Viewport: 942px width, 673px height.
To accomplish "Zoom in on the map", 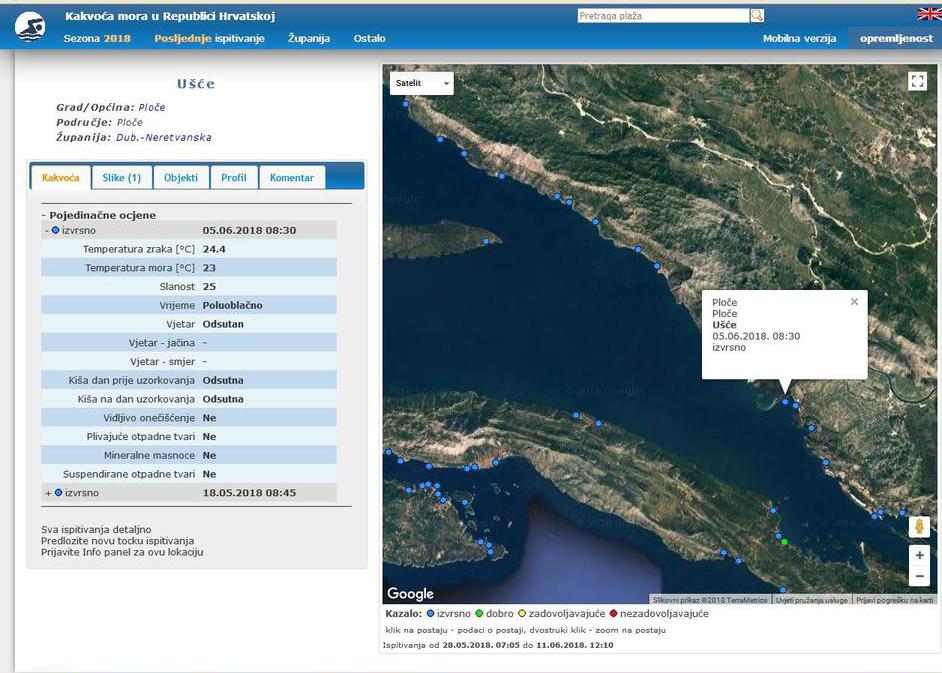I will [919, 554].
